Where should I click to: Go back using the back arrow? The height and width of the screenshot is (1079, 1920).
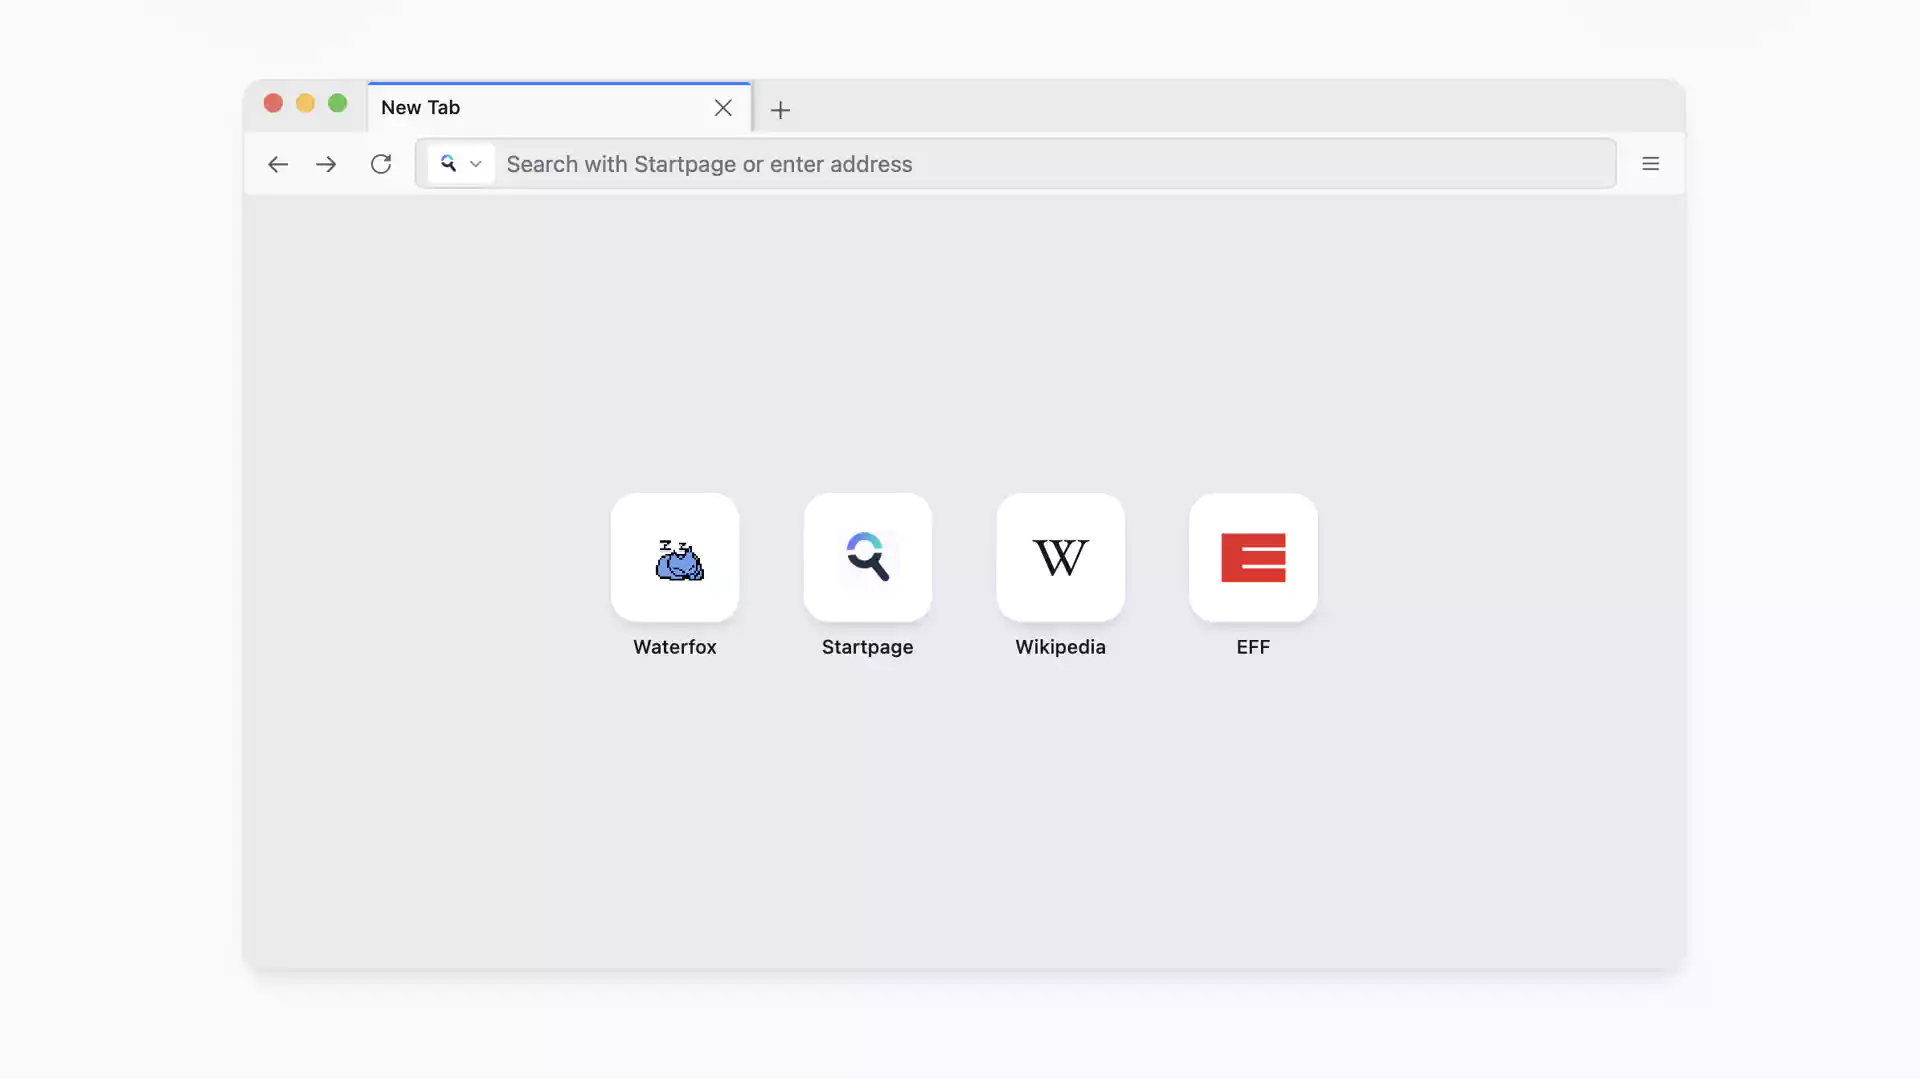pos(277,164)
